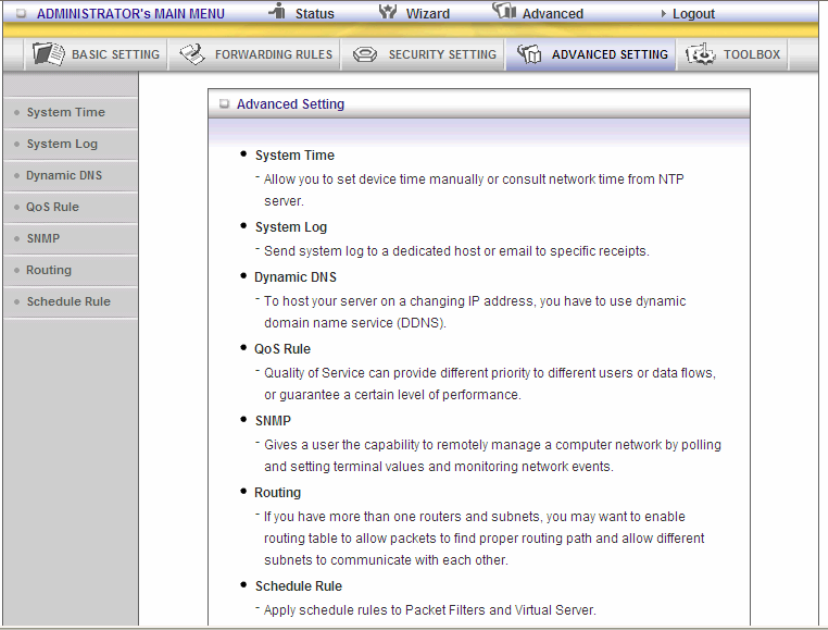The height and width of the screenshot is (630, 828).
Task: Log out of the router admin
Action: 693,14
